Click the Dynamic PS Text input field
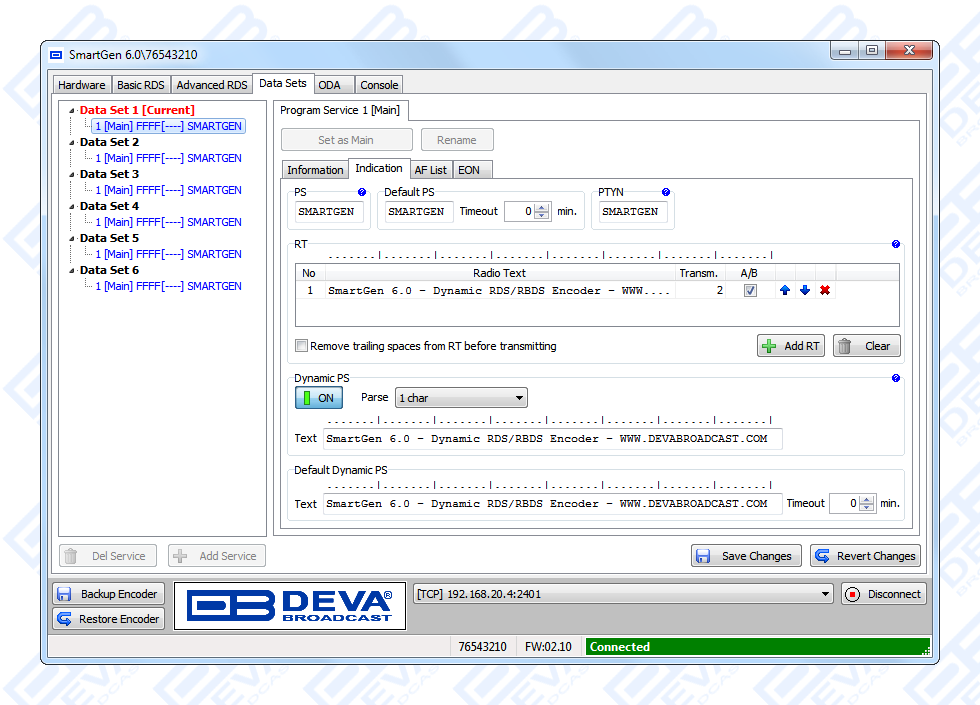Viewport: 980px width, 705px height. tap(552, 438)
